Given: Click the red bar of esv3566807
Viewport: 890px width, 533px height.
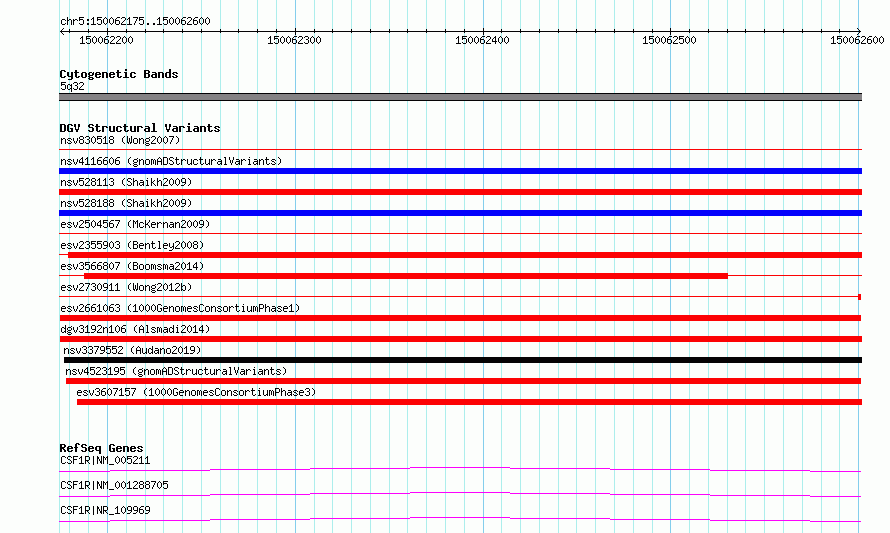Looking at the screenshot, I should 406,276.
